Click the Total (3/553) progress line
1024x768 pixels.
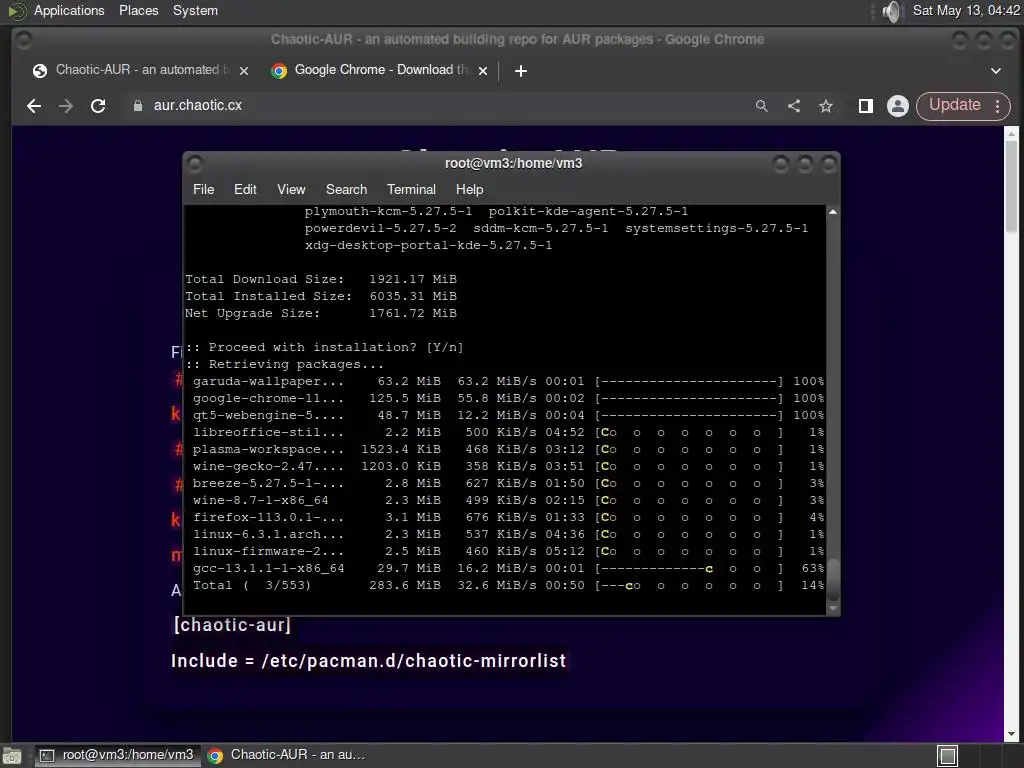point(508,585)
